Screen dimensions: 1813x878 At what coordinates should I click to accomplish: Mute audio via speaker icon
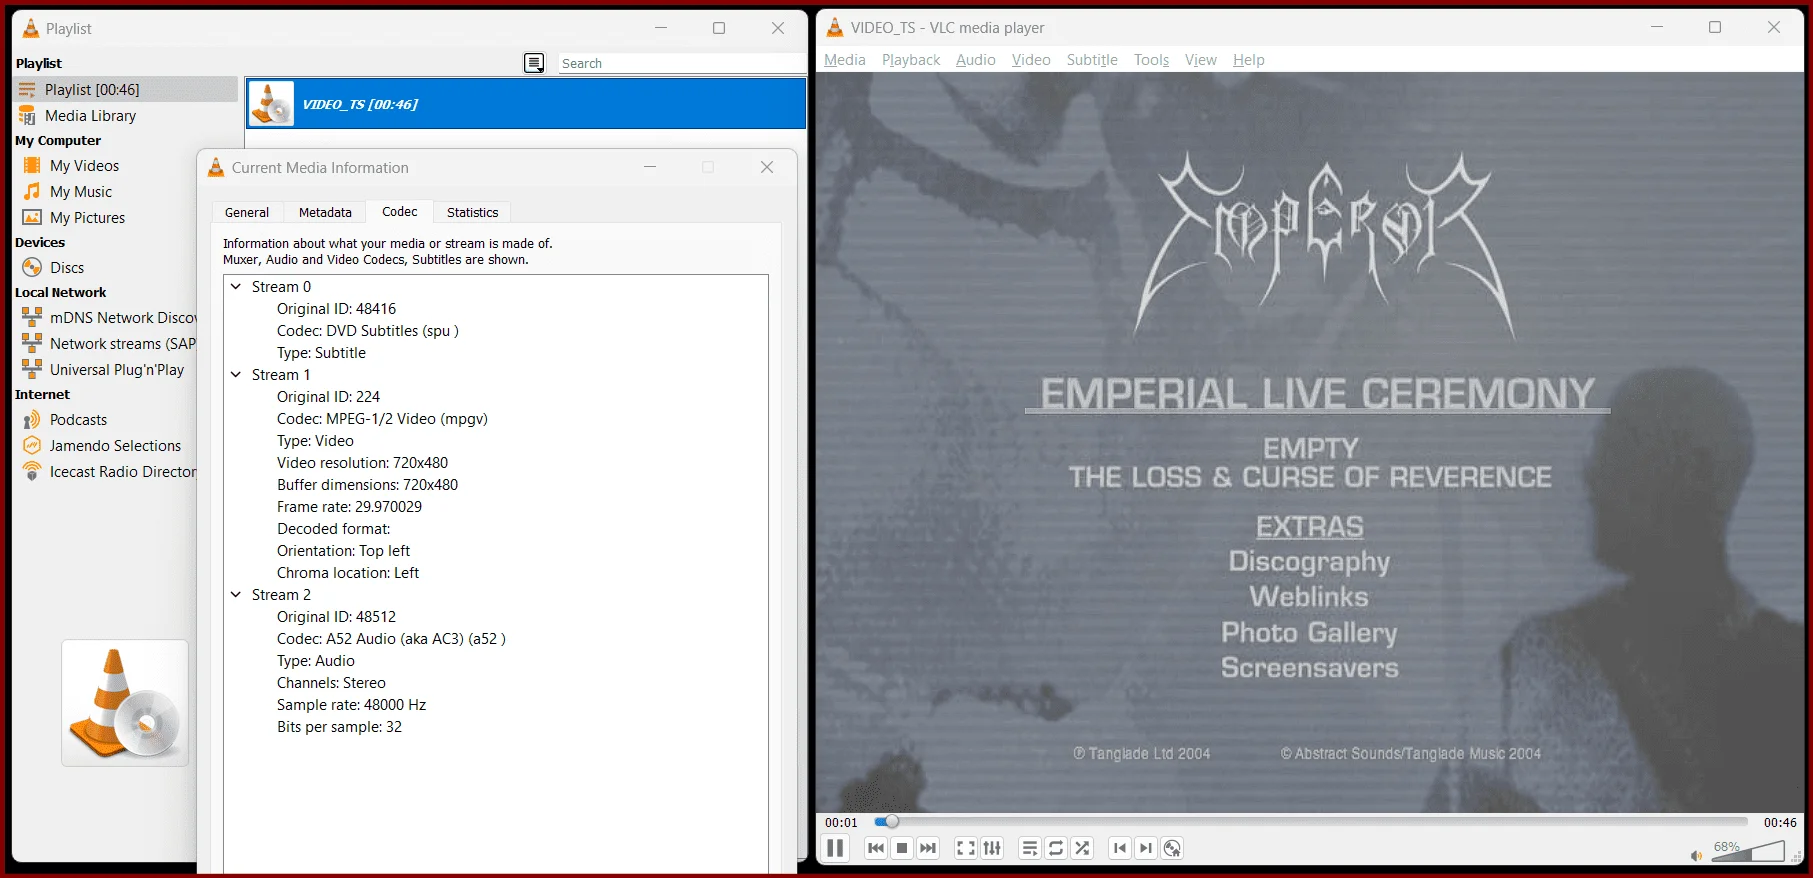click(x=1696, y=855)
